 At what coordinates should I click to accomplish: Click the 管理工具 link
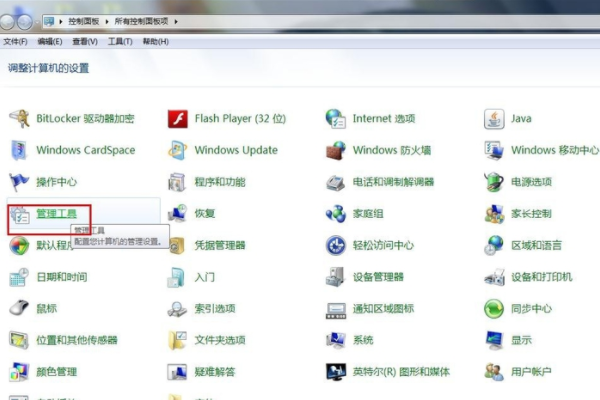56,214
